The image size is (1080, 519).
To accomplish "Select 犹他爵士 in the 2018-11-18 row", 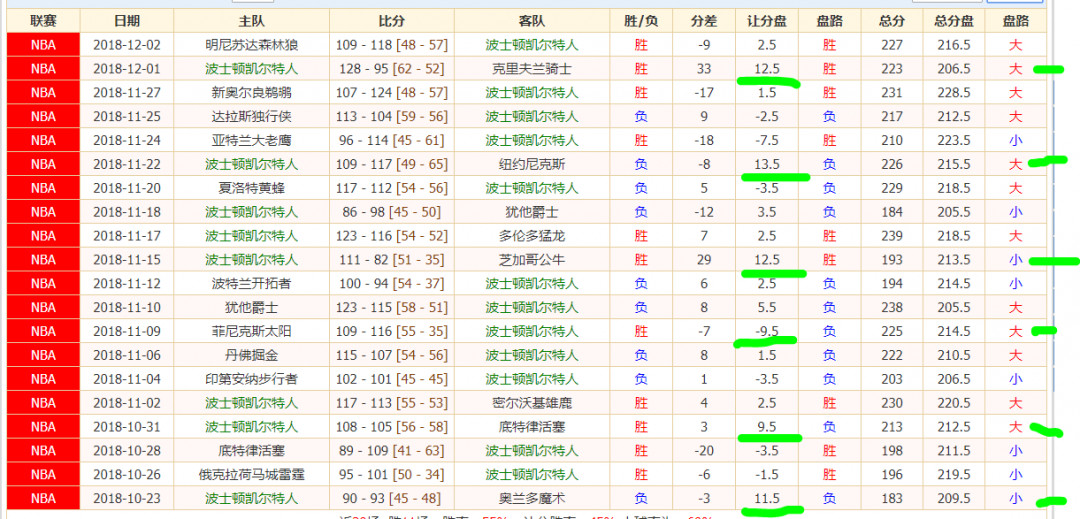I will [x=532, y=212].
